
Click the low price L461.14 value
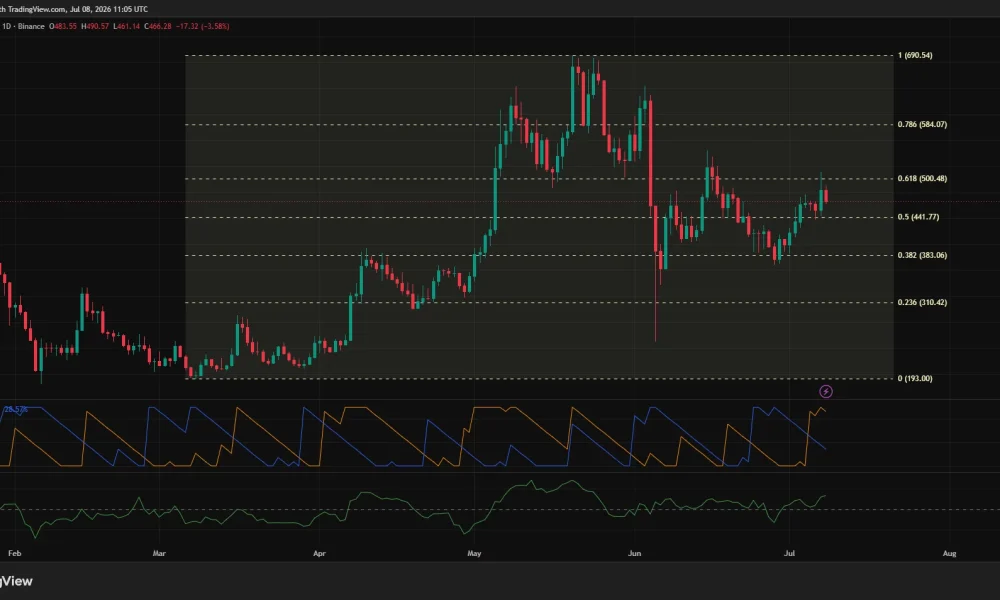(x=126, y=27)
